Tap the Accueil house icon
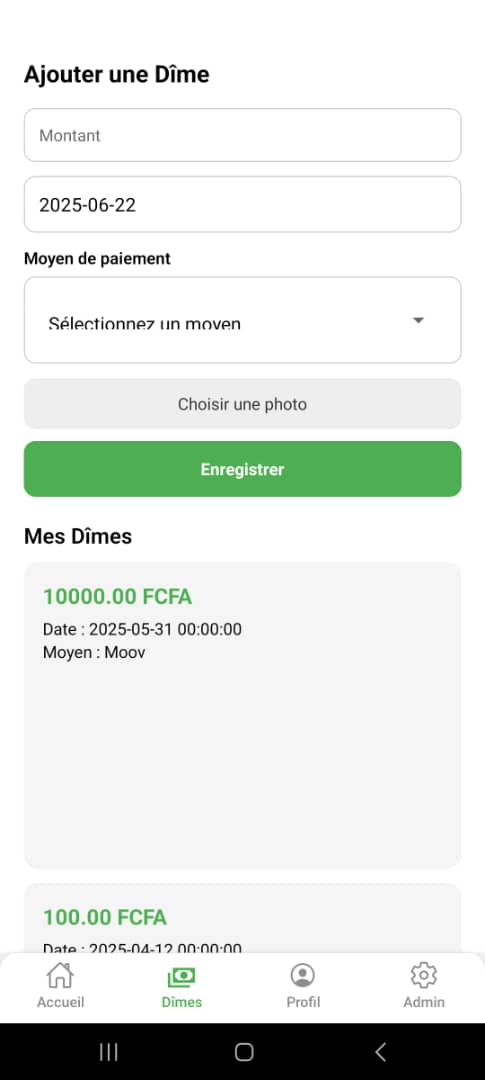The width and height of the screenshot is (485, 1080). tap(60, 975)
